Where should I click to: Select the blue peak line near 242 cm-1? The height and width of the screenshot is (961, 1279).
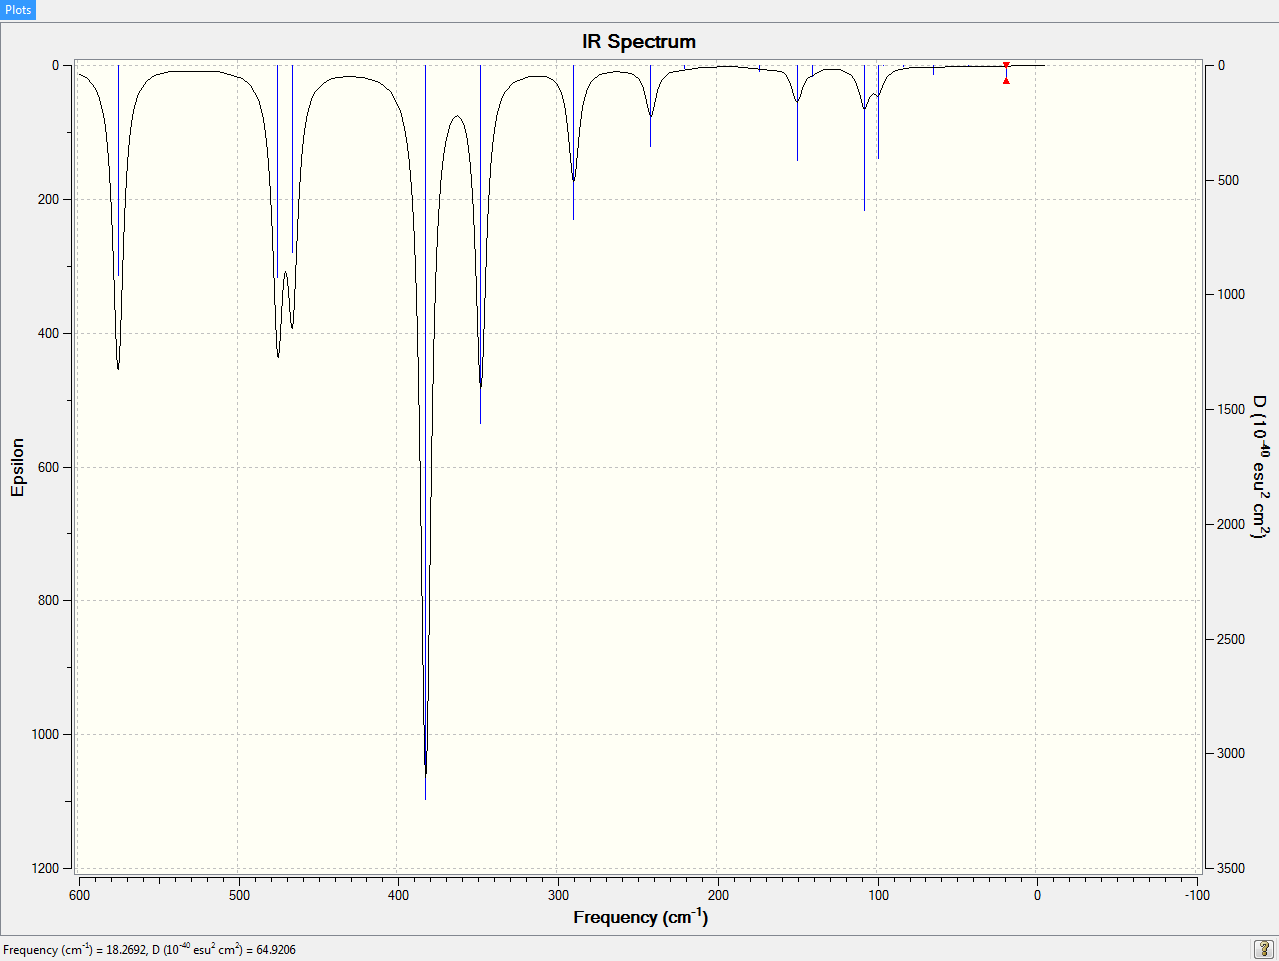[650, 106]
